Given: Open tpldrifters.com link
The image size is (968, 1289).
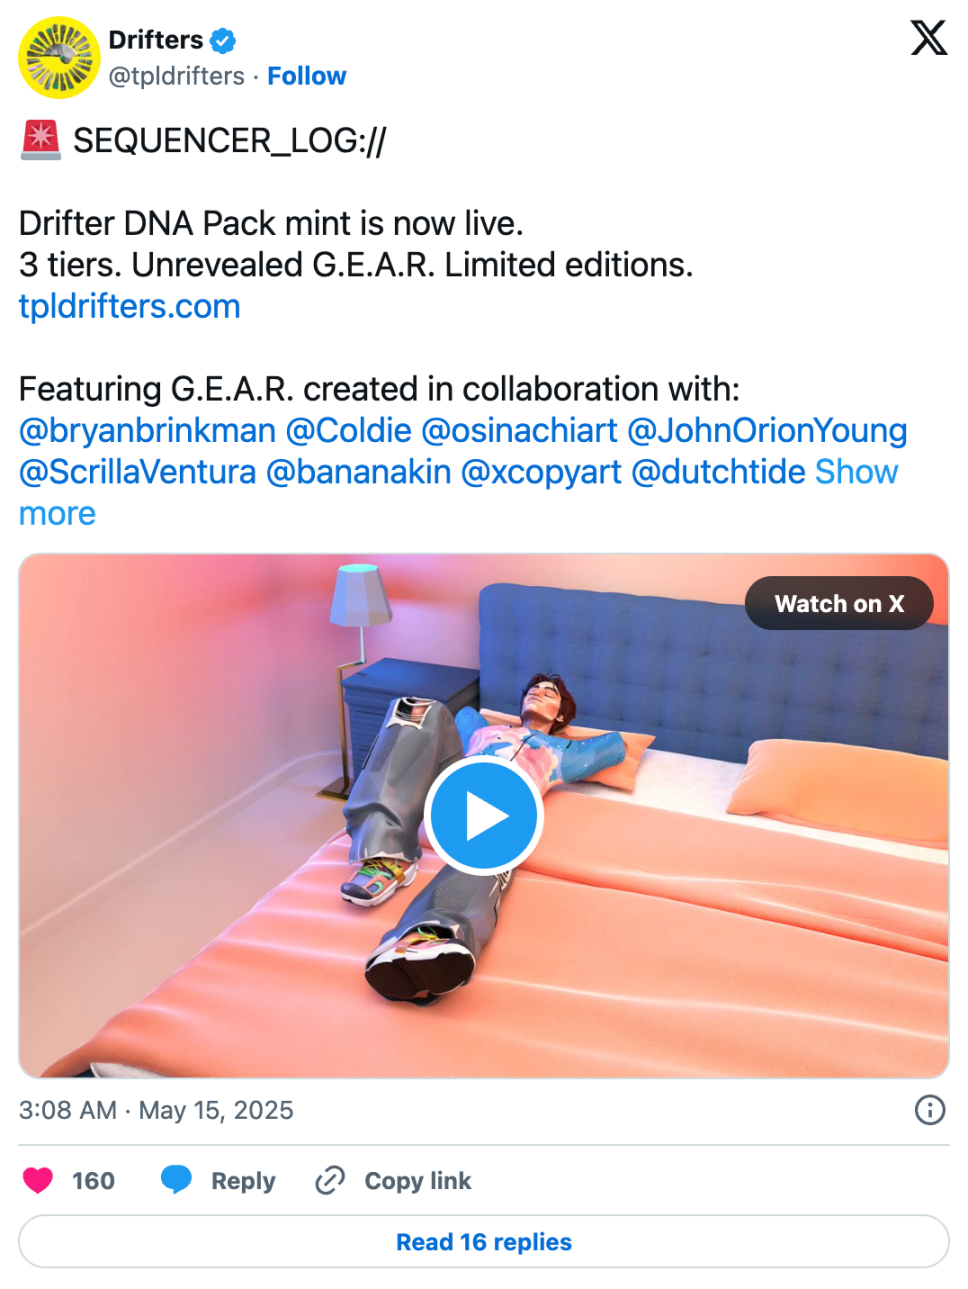Looking at the screenshot, I should tap(130, 306).
